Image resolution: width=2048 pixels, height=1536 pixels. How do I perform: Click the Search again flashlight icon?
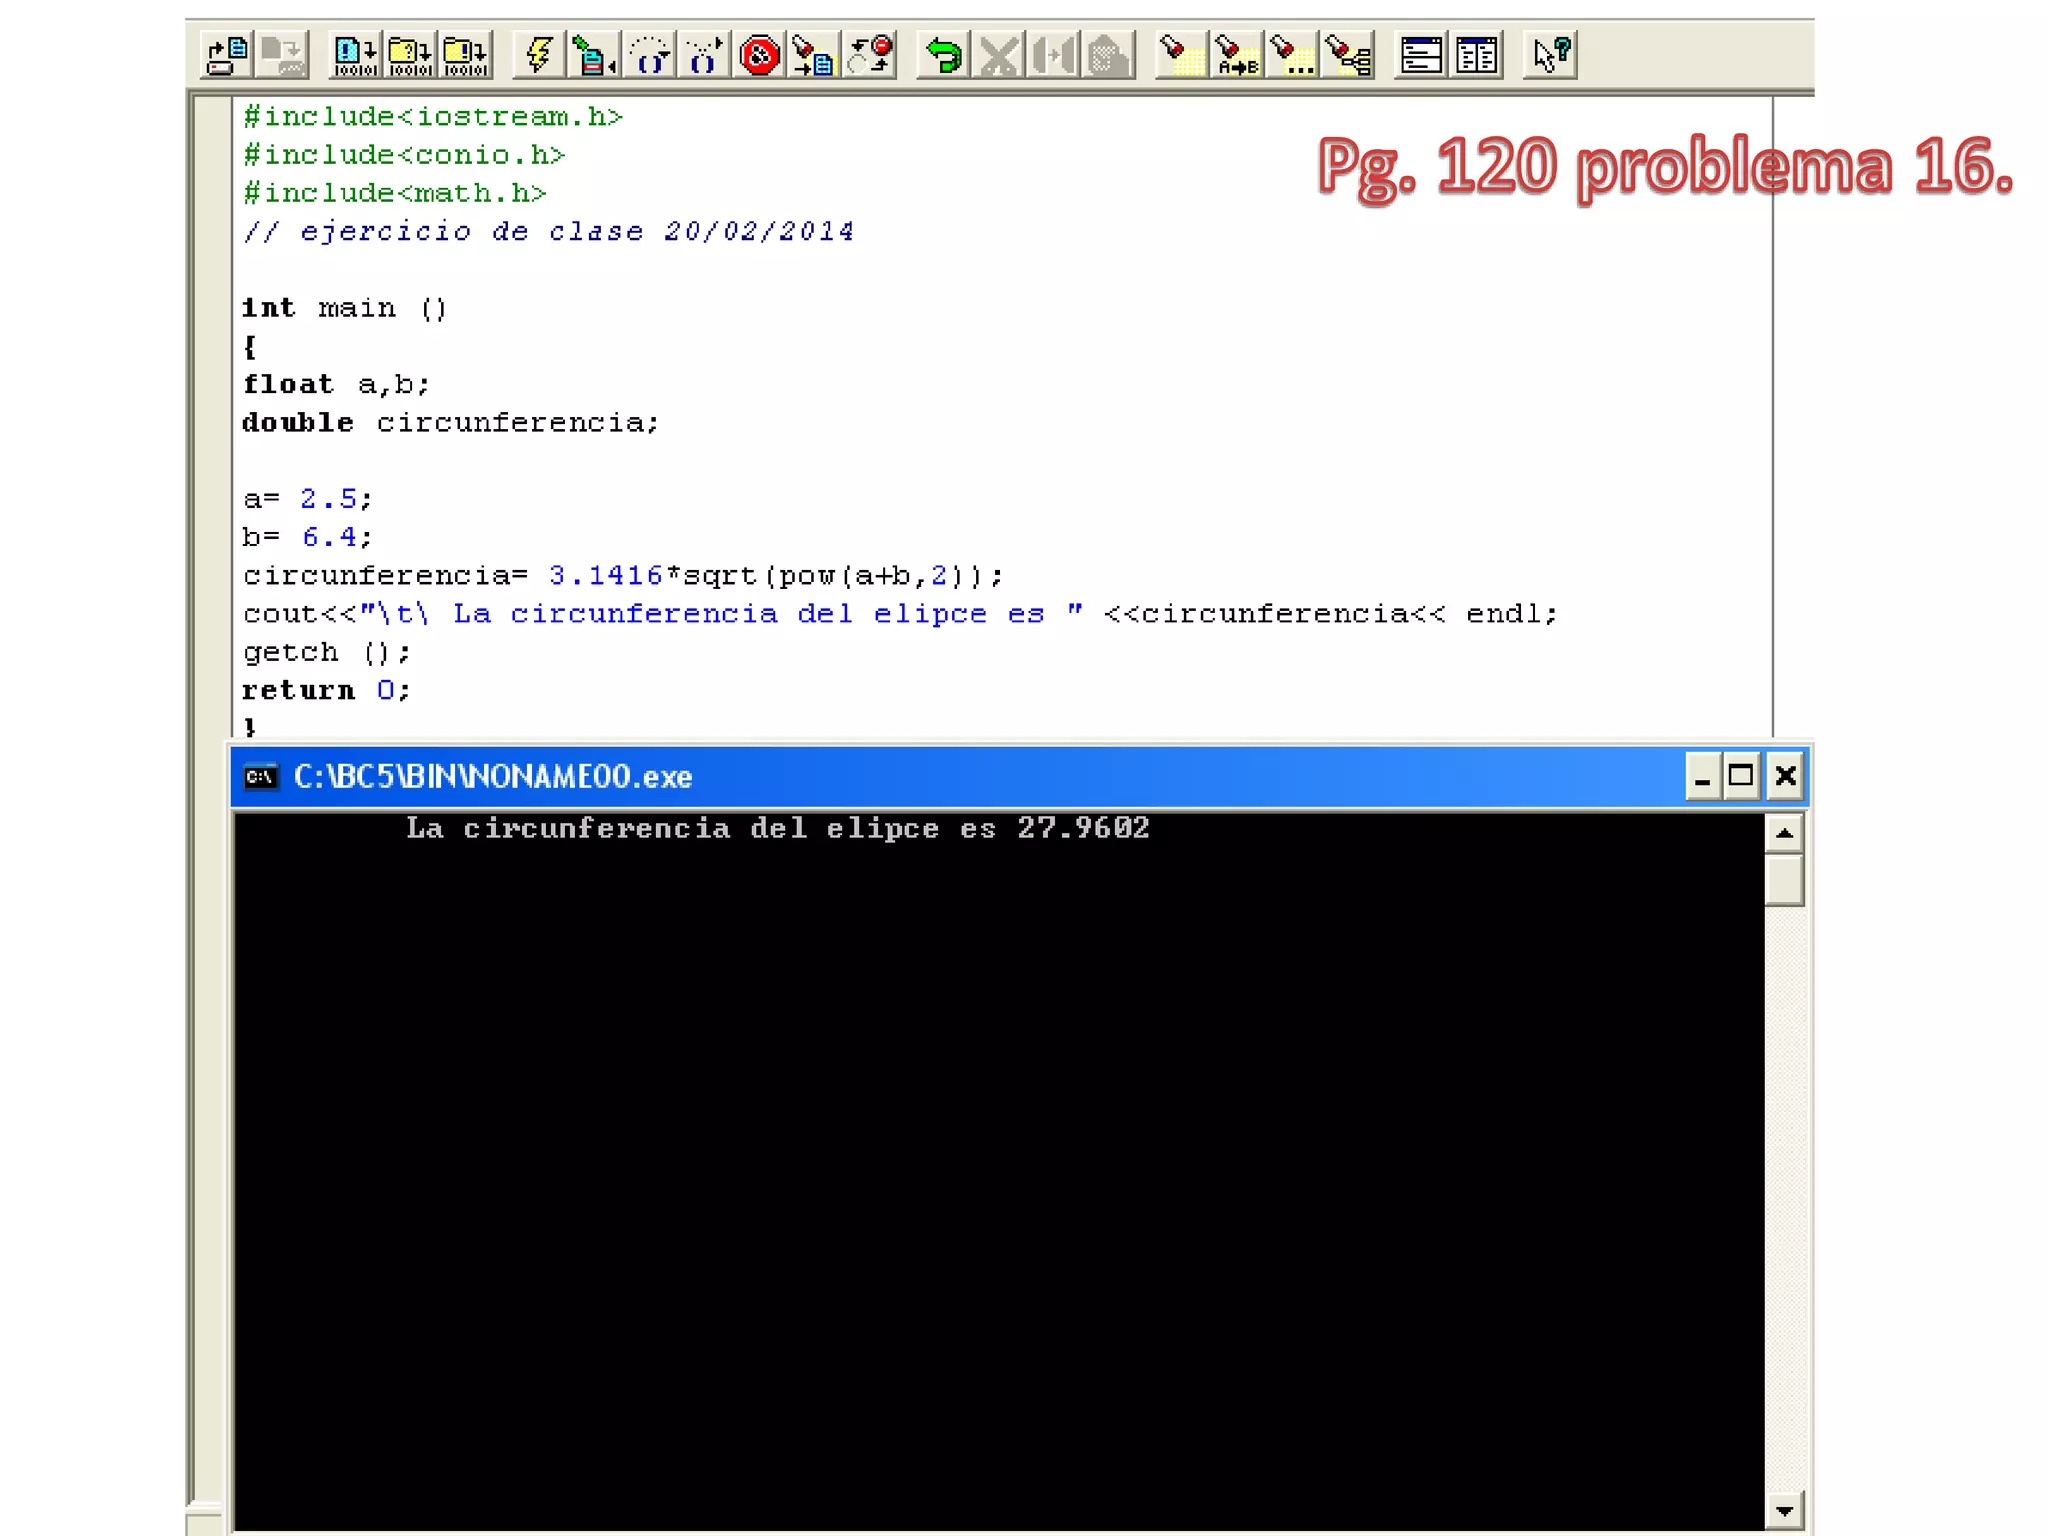(x=1292, y=55)
